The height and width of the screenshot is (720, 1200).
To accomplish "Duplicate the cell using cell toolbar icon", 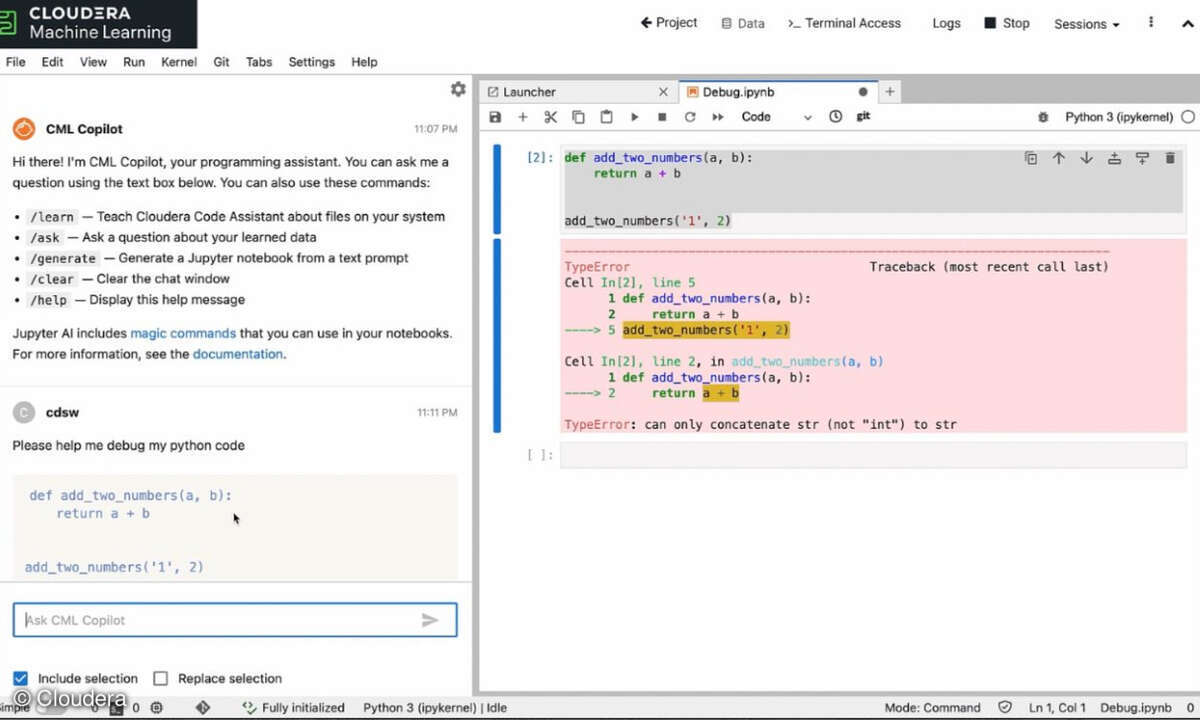I will pyautogui.click(x=1031, y=158).
